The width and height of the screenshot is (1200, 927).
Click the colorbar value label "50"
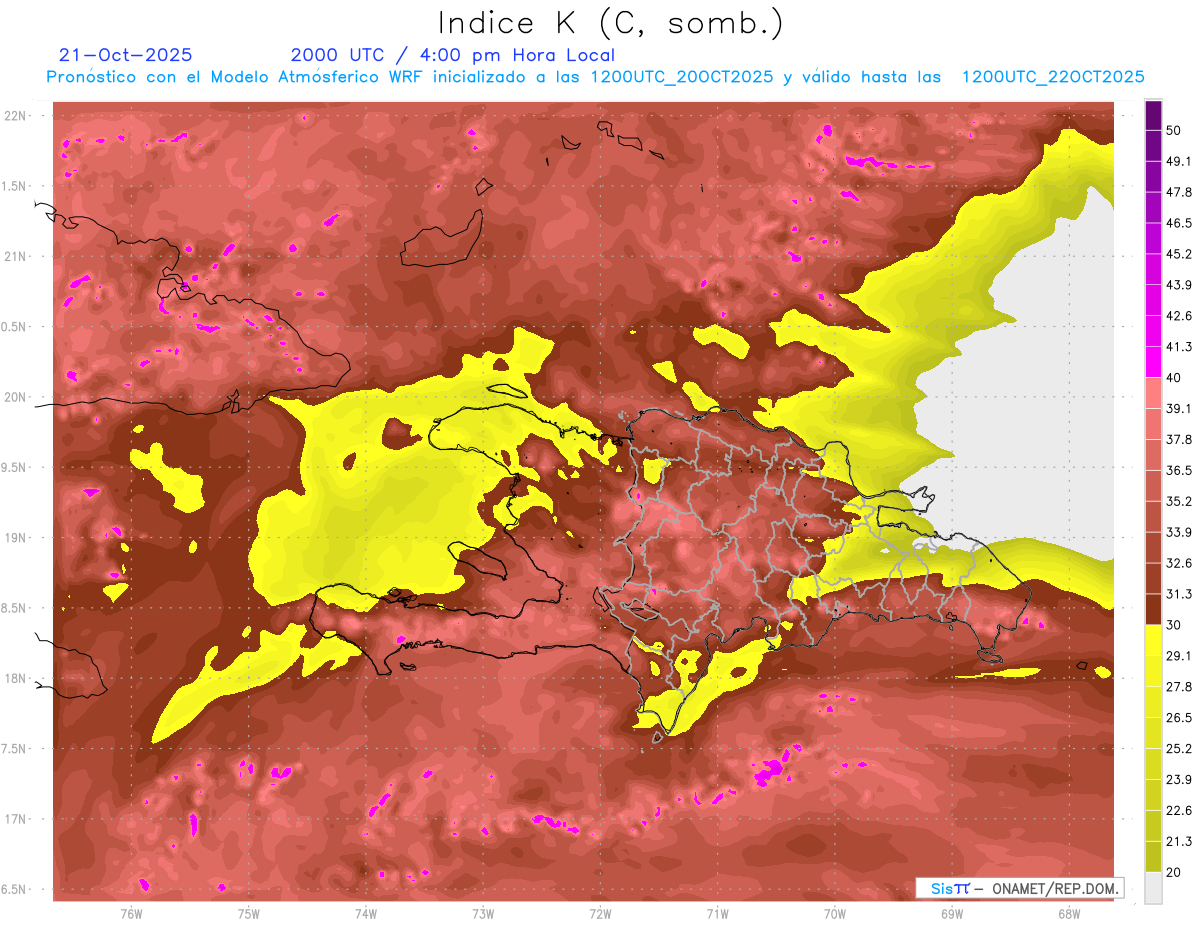pos(1174,131)
